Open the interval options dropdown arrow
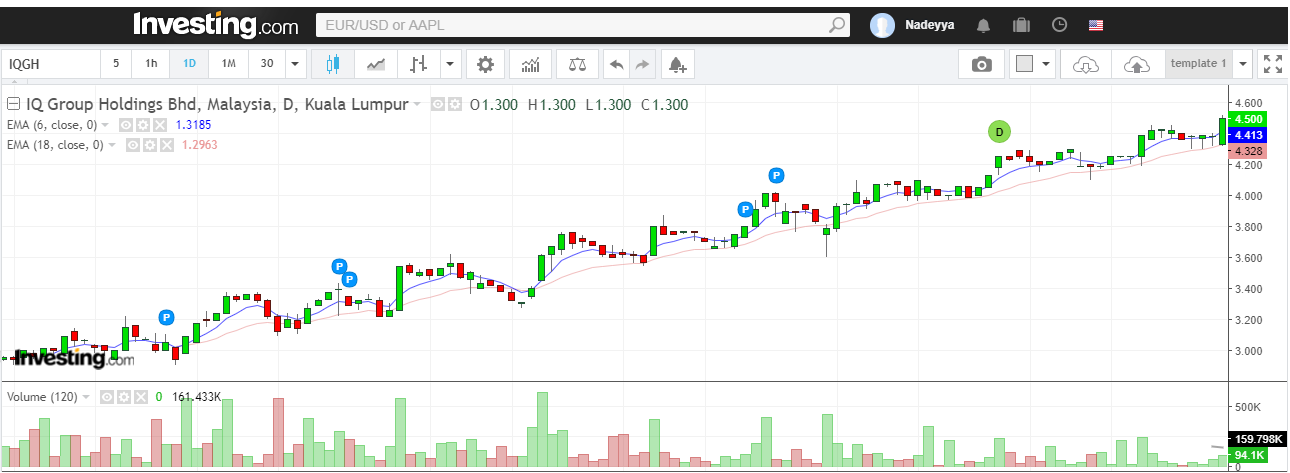Screen dimensions: 1290x473 click(x=294, y=64)
